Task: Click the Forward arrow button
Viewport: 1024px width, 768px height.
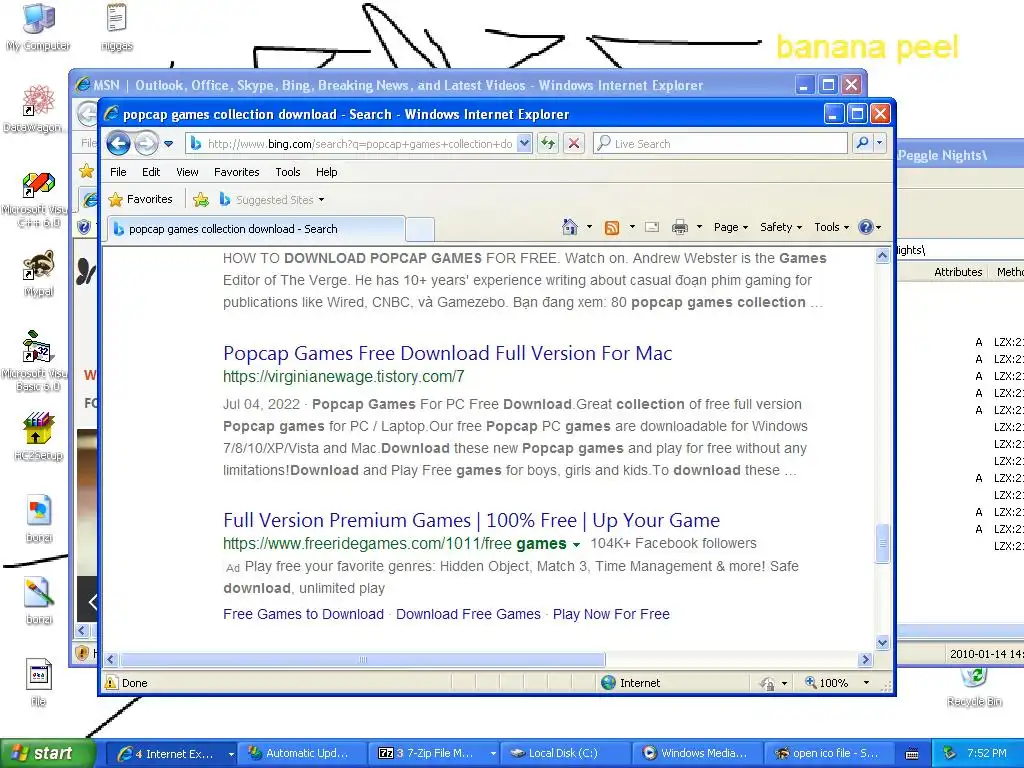Action: [x=146, y=143]
